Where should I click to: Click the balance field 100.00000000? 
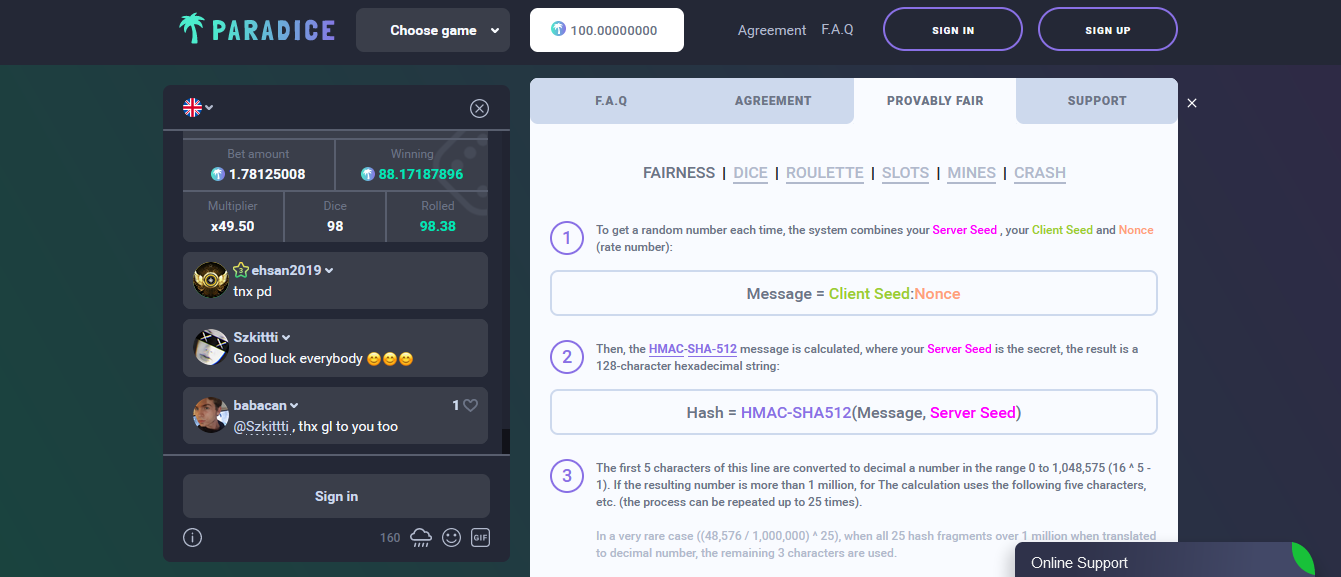607,30
